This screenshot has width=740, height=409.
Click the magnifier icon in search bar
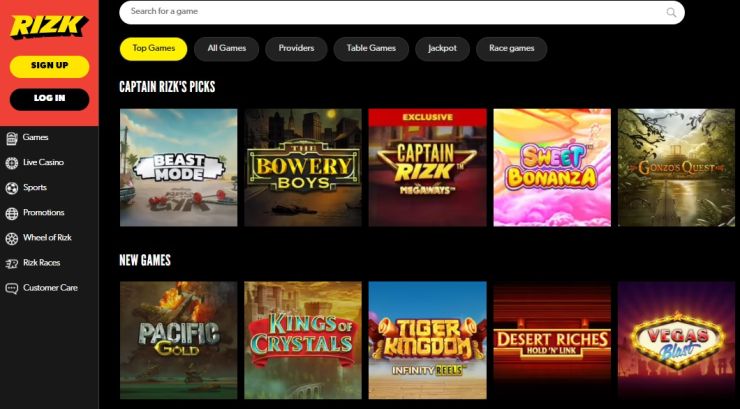(671, 12)
